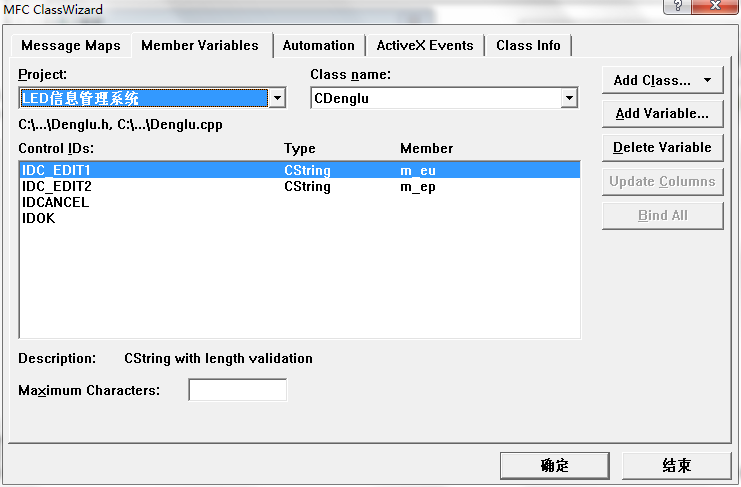Screen dimensions: 741x487
Task: Select the IDC_EDIT1 row
Action: (x=57, y=171)
